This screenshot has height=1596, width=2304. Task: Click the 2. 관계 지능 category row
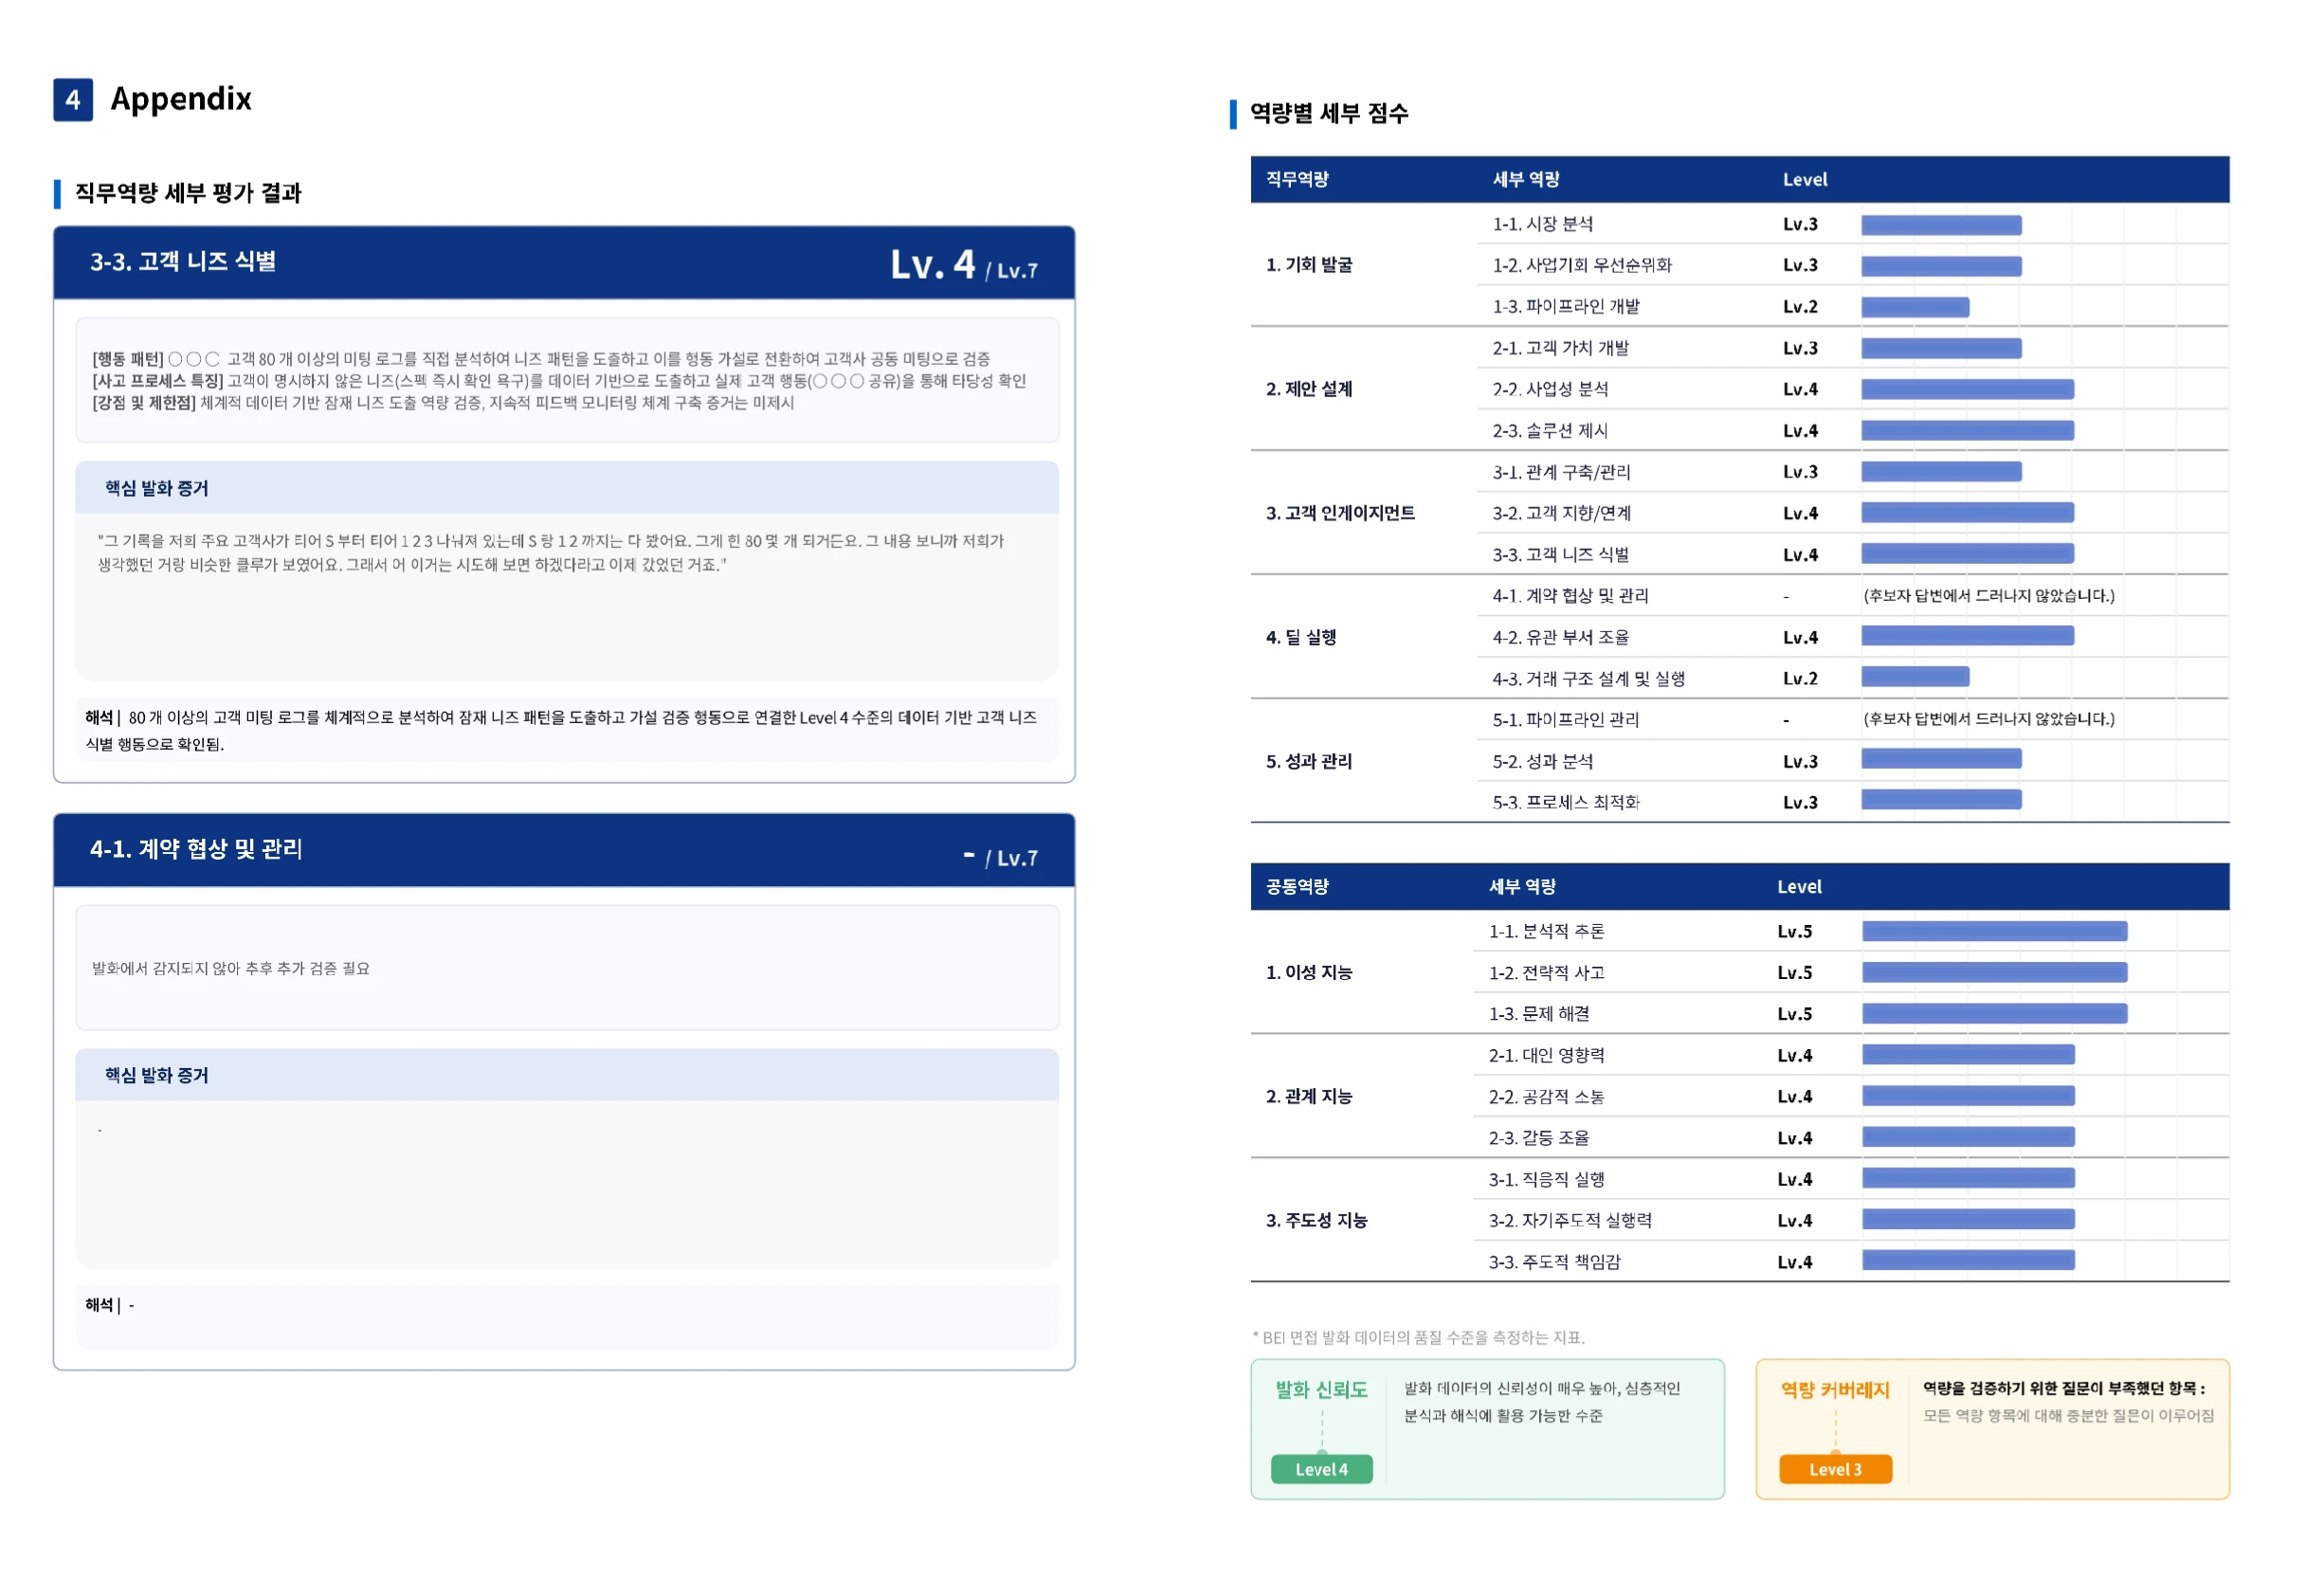pyautogui.click(x=1308, y=1096)
